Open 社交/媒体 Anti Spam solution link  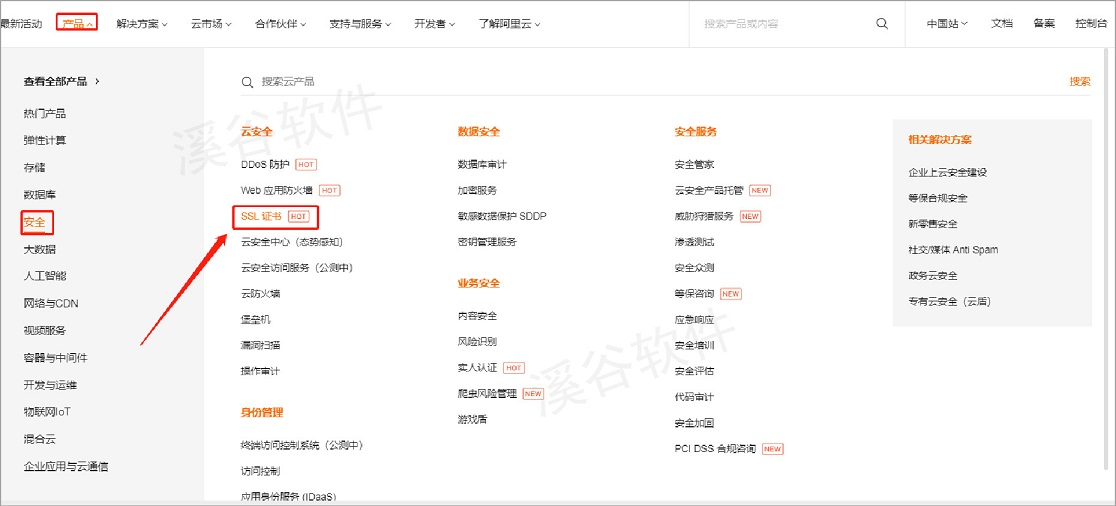coord(953,250)
